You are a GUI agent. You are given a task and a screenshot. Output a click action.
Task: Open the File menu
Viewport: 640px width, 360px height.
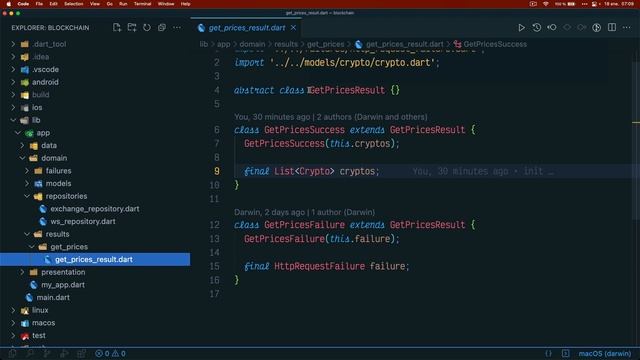pos(39,4)
